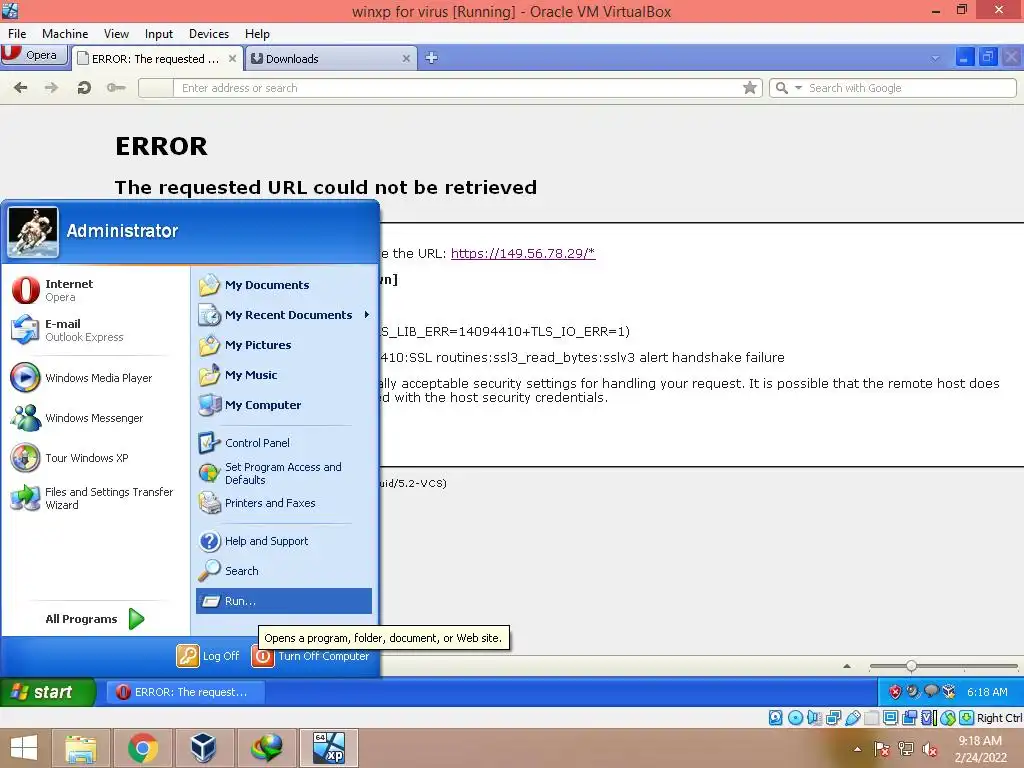Screen dimensions: 1024x768
Task: Click VirtualBox audio indicator
Action: pos(814,718)
